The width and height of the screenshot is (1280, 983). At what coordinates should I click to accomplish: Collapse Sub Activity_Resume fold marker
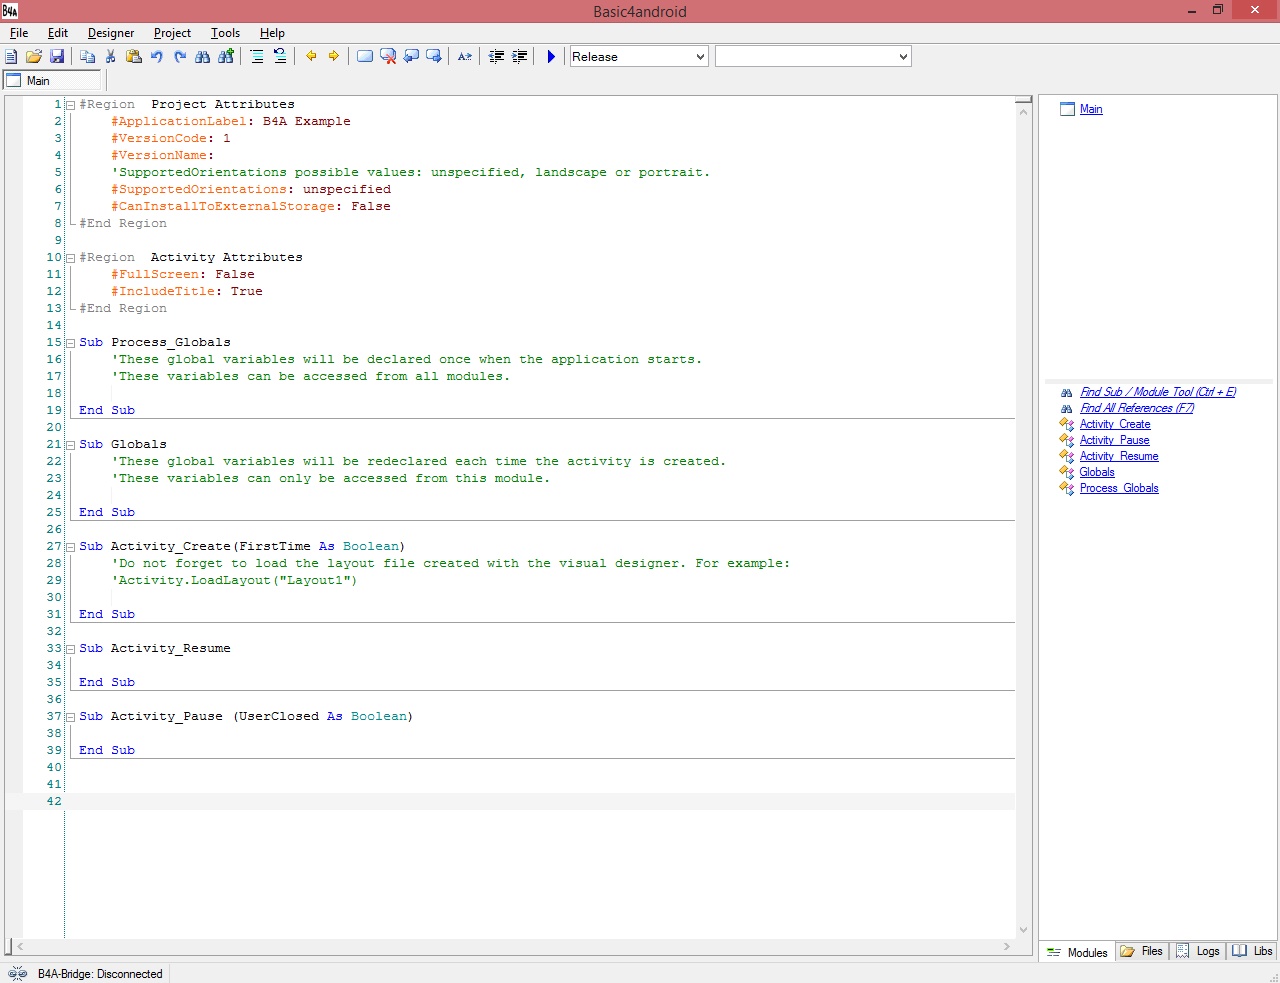coord(70,649)
